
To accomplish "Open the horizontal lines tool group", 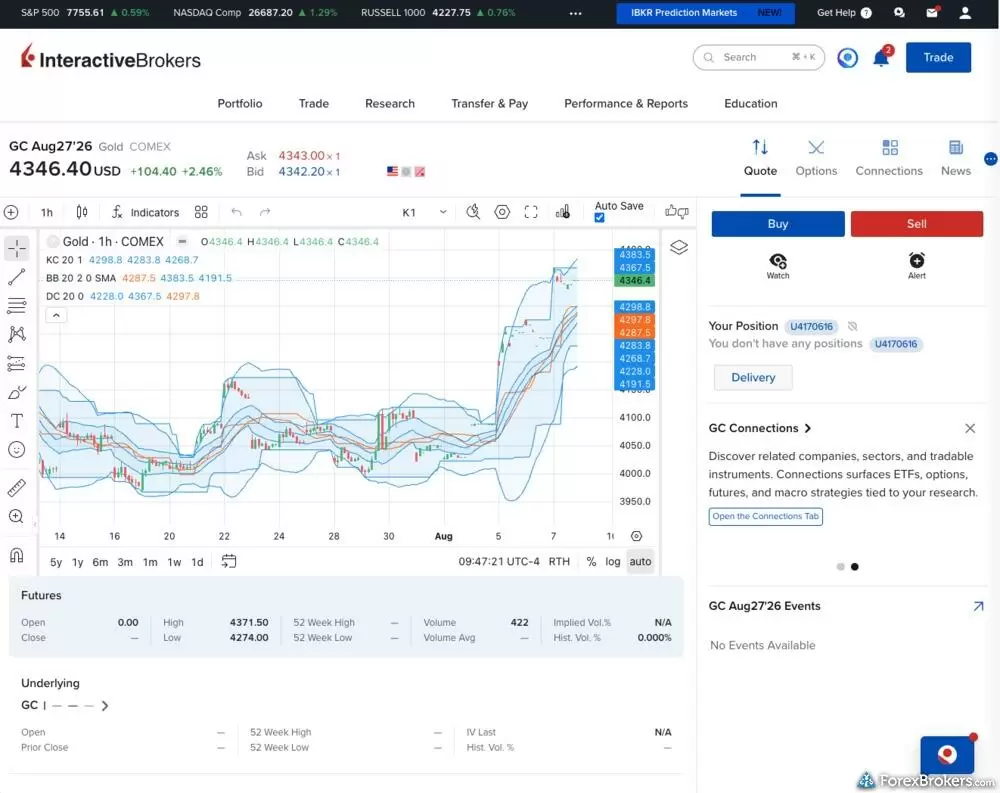I will pyautogui.click(x=17, y=306).
